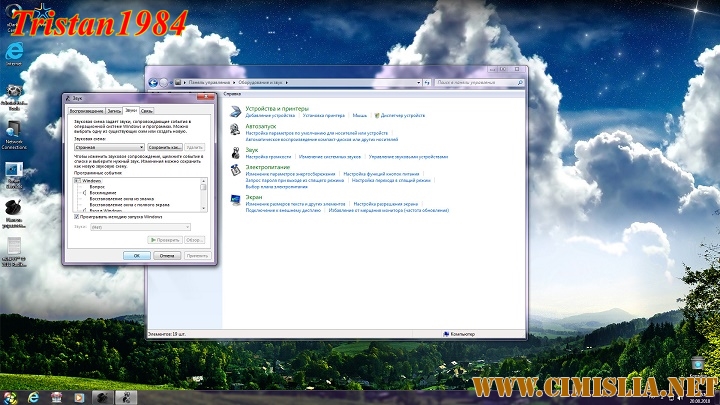Screen dimensions: 720x405
Task: Toggle the play Windows startup sound checkbox
Action: 78,216
